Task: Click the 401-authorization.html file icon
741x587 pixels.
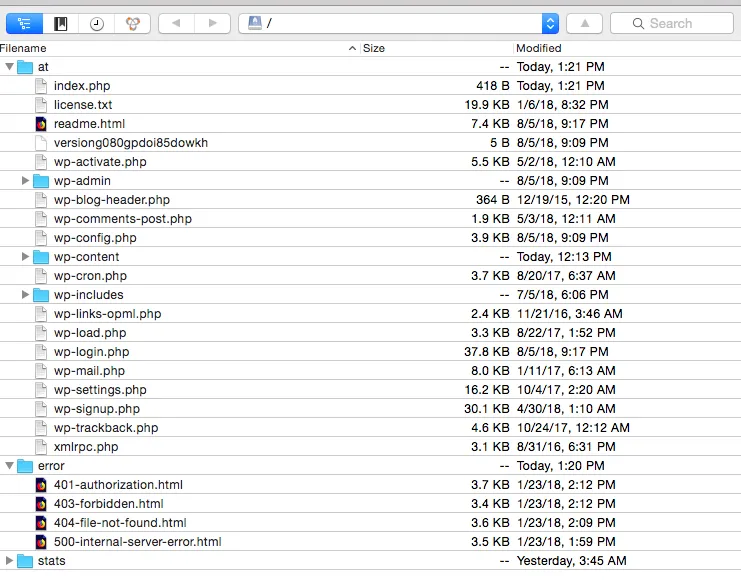Action: [41, 485]
